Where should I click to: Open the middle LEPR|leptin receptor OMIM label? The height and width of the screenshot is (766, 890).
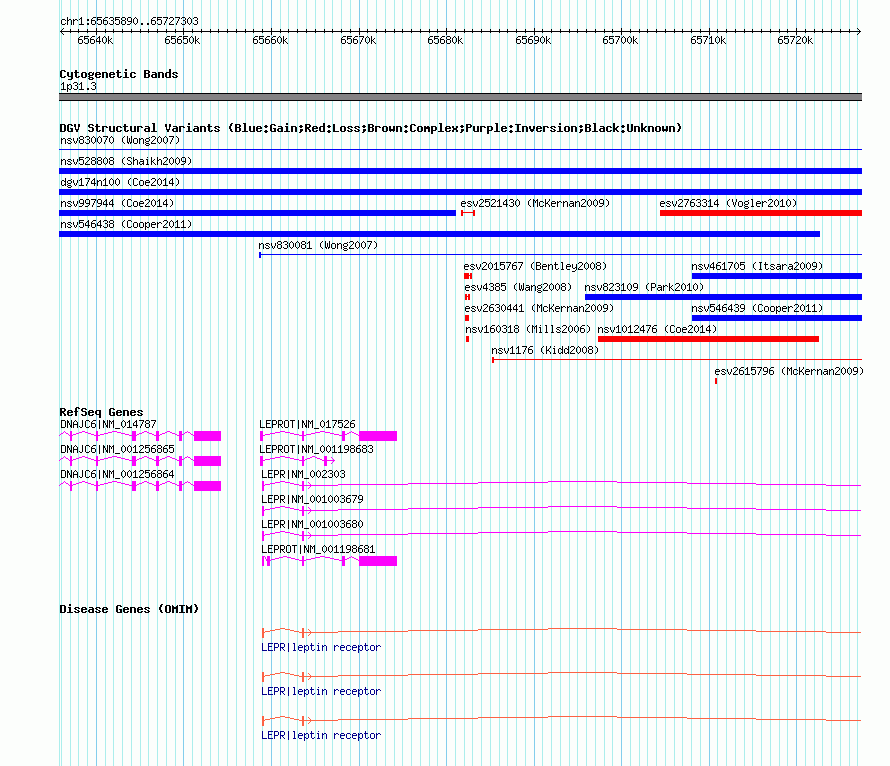click(321, 692)
